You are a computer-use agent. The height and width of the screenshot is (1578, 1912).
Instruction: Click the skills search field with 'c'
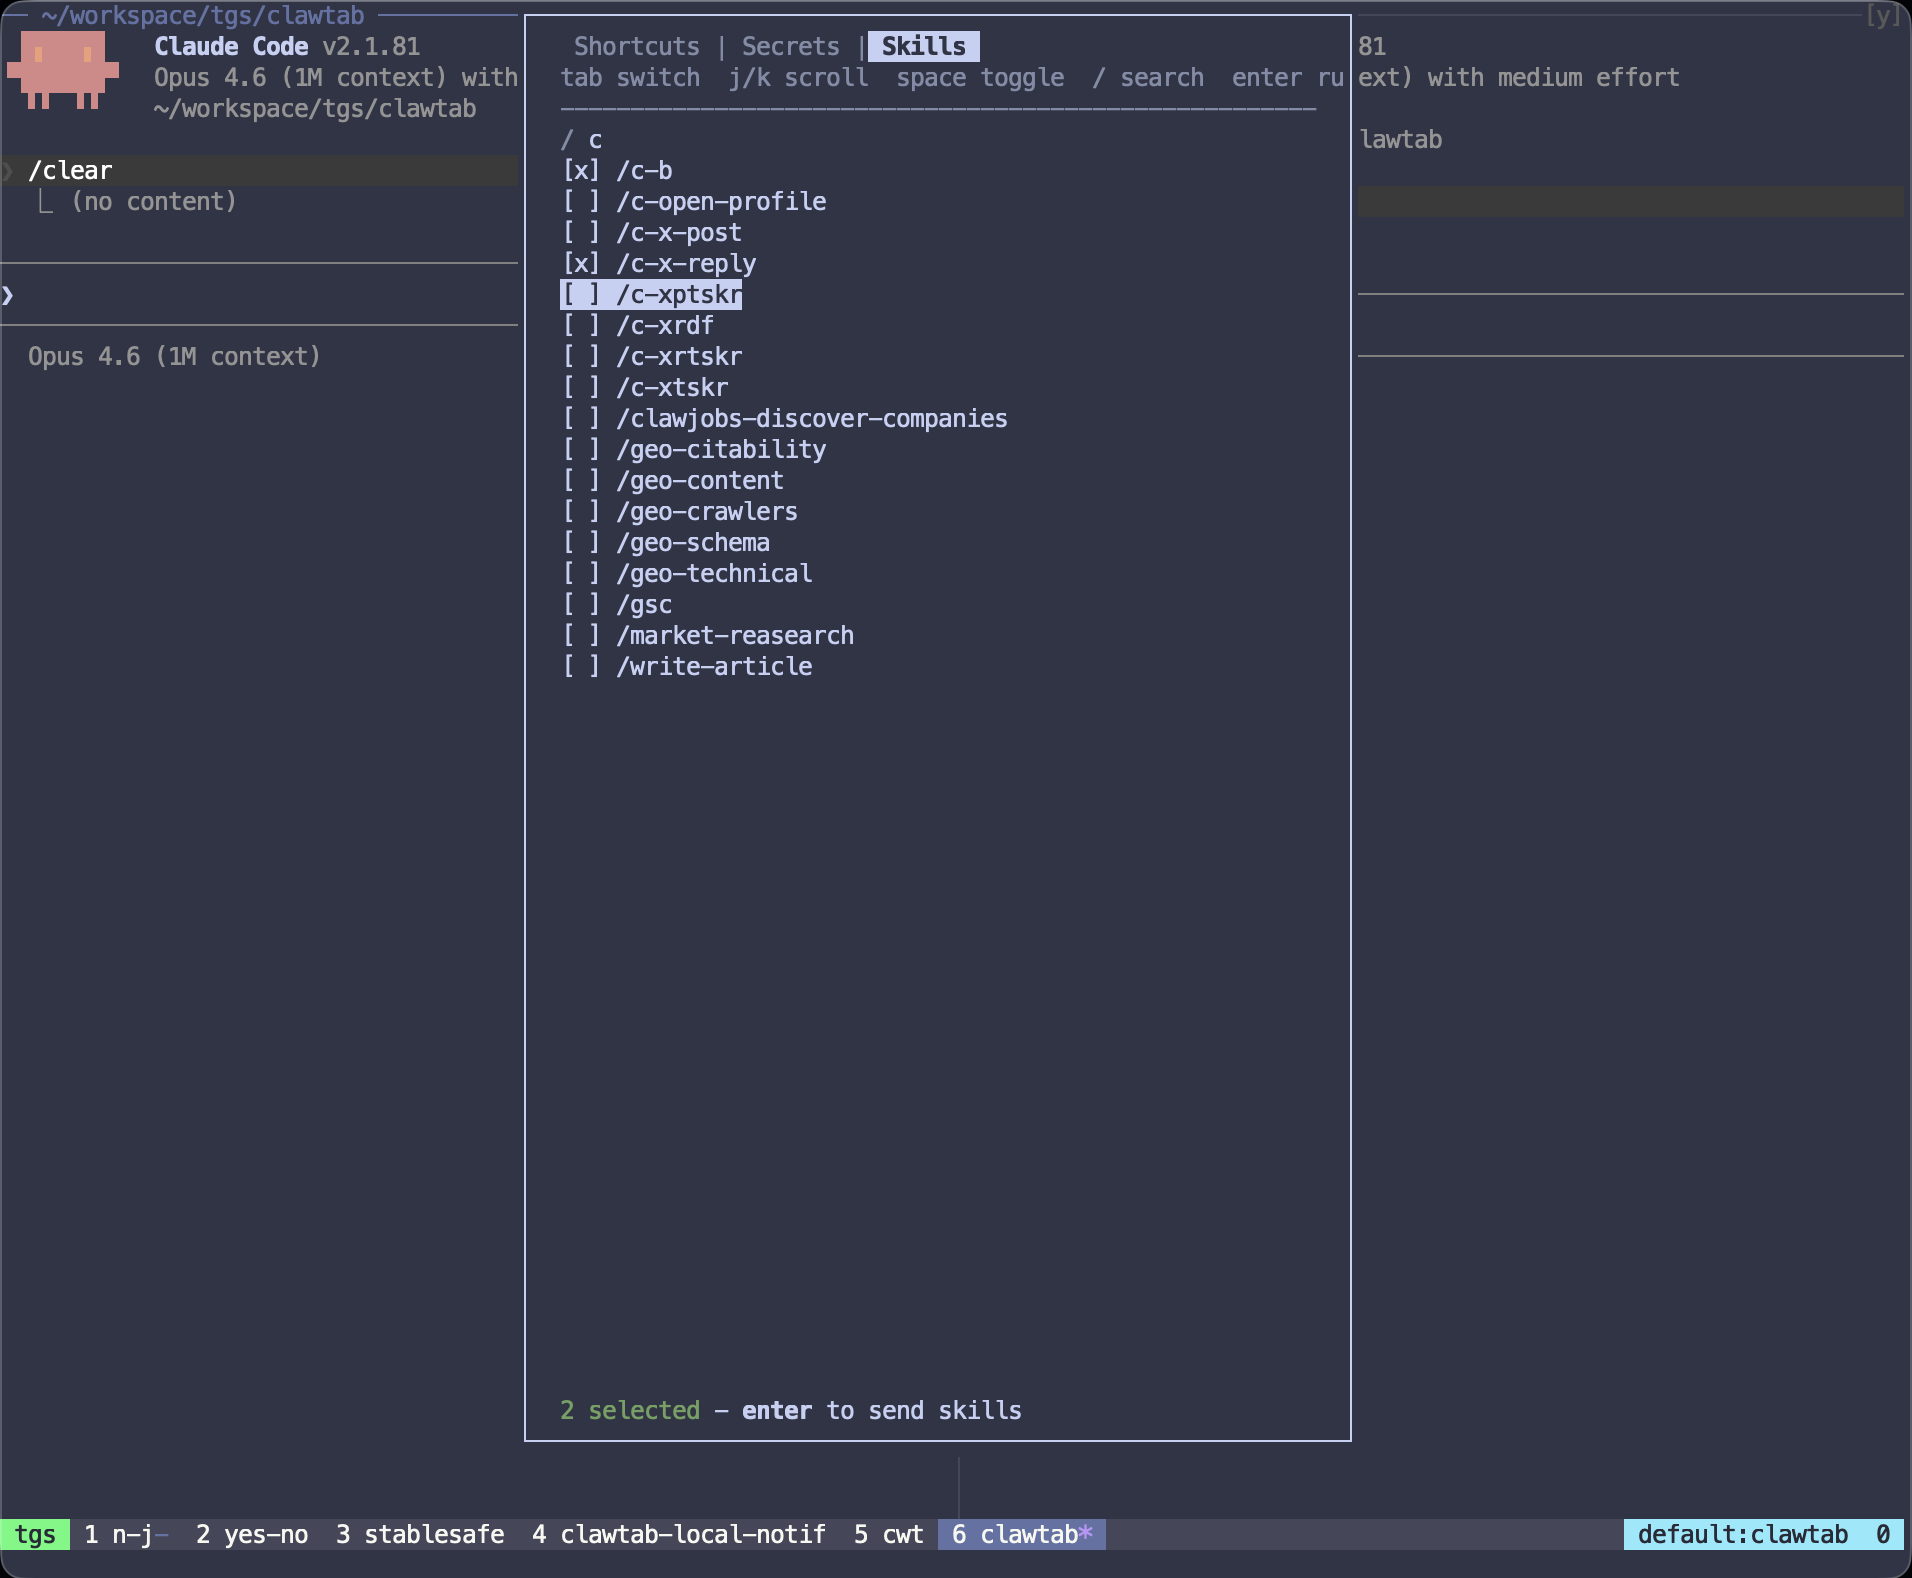[595, 140]
